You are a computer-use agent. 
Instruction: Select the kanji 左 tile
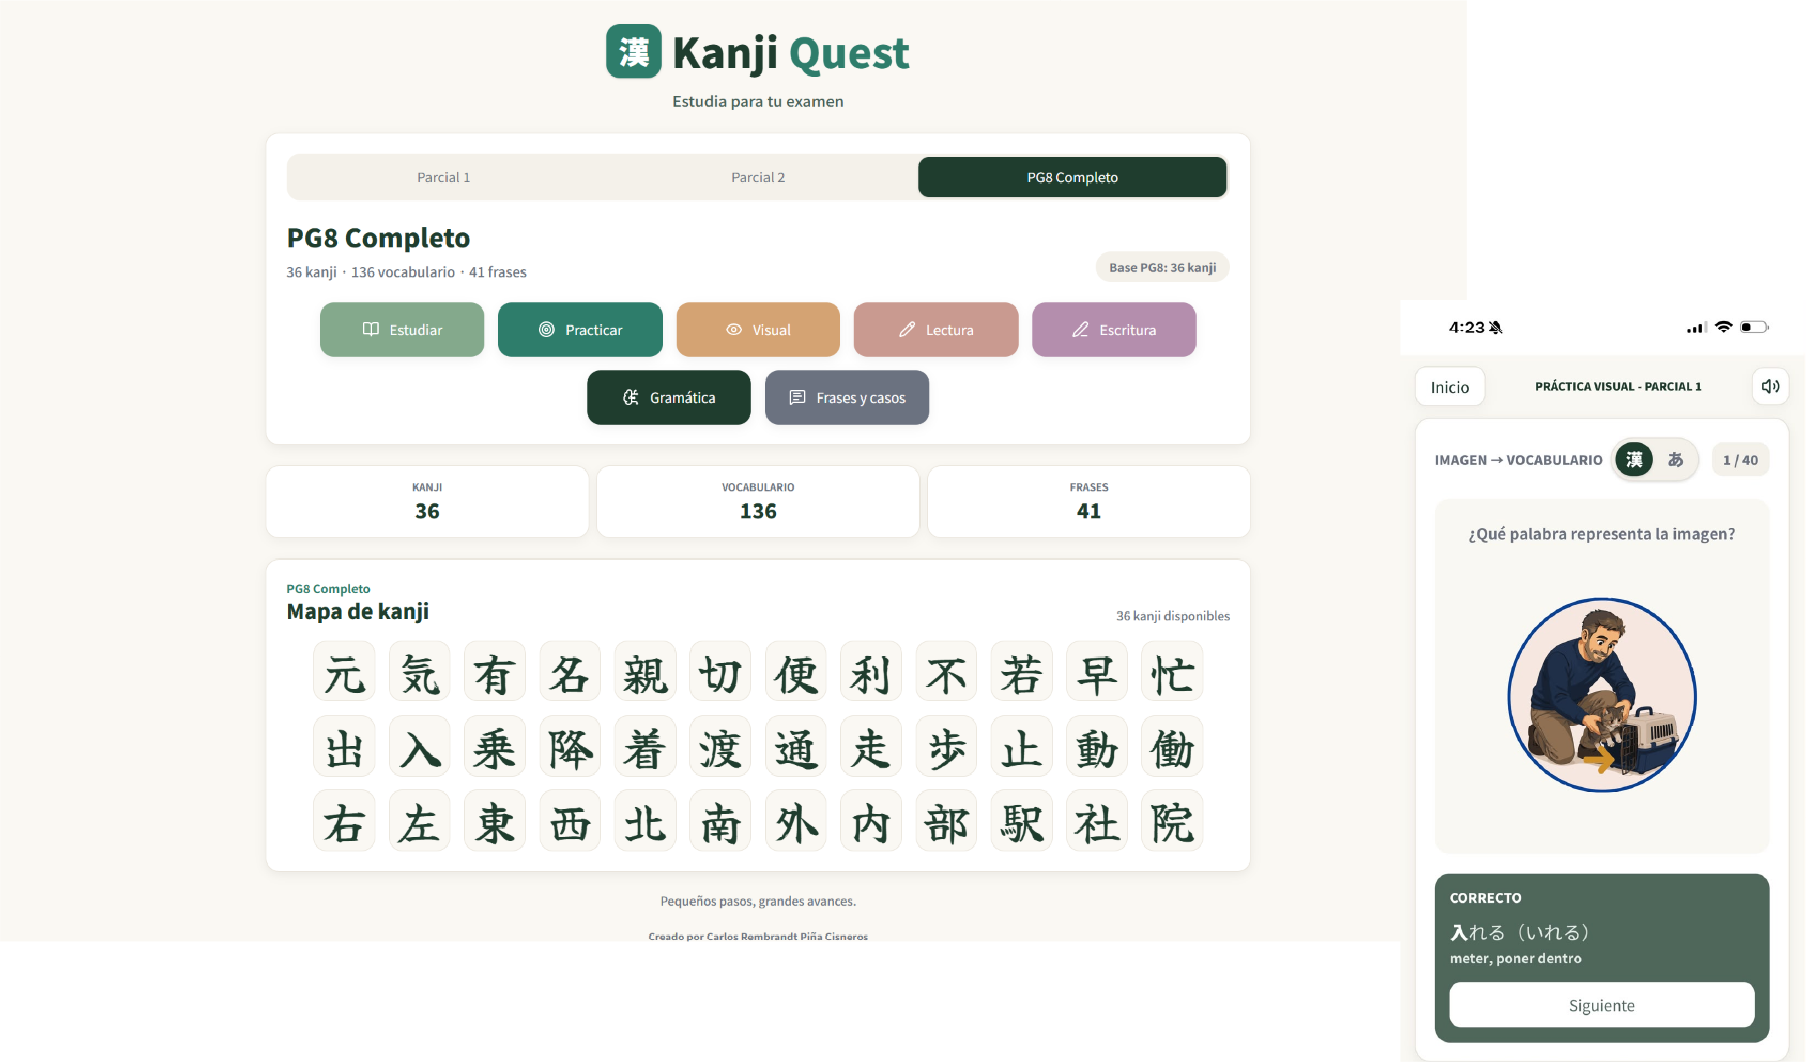(x=420, y=821)
